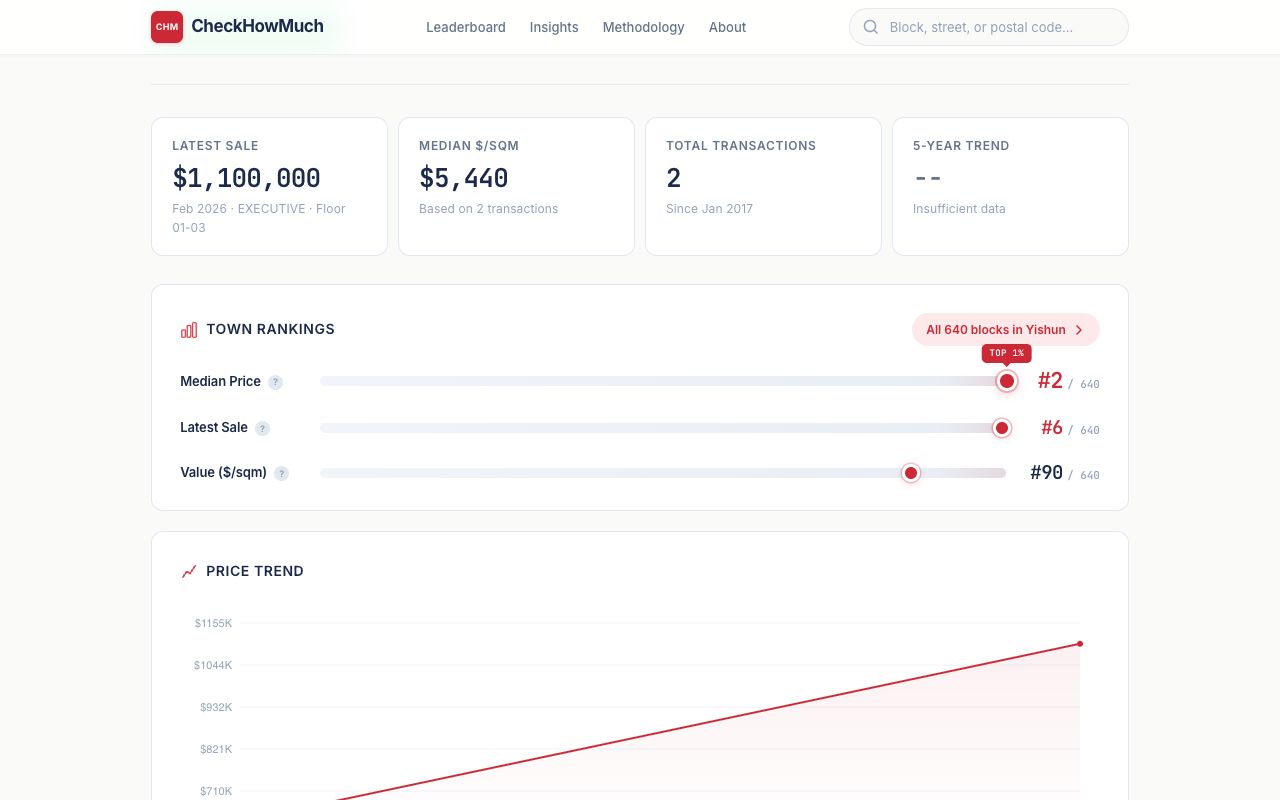Click the CheckHowMuch brand name link
1280x800 pixels.
click(x=257, y=26)
